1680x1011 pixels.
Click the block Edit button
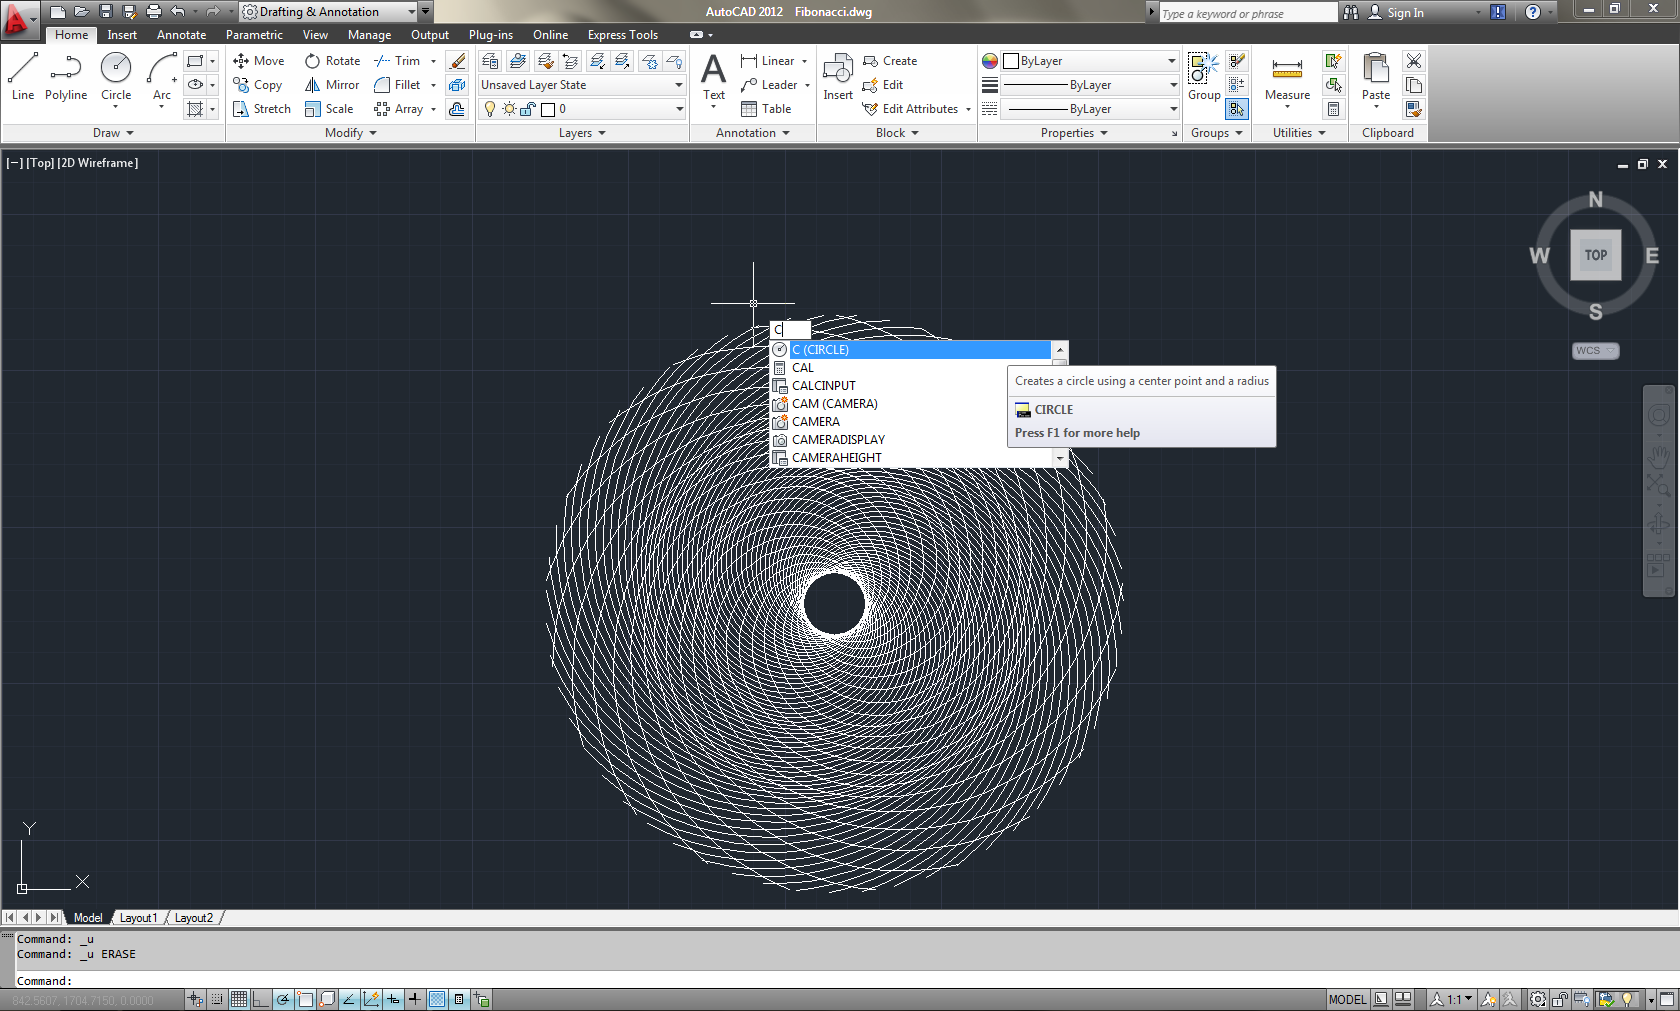(883, 85)
